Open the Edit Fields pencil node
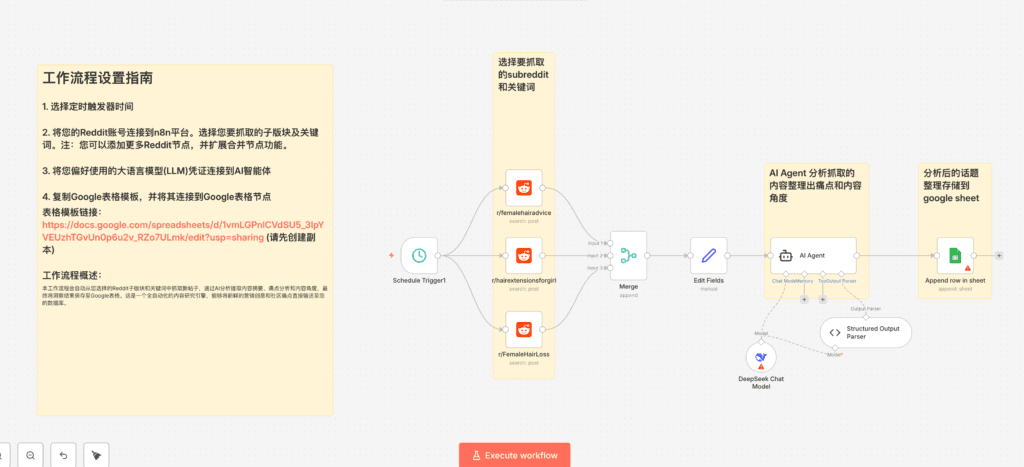Image resolution: width=1024 pixels, height=467 pixels. tap(709, 256)
